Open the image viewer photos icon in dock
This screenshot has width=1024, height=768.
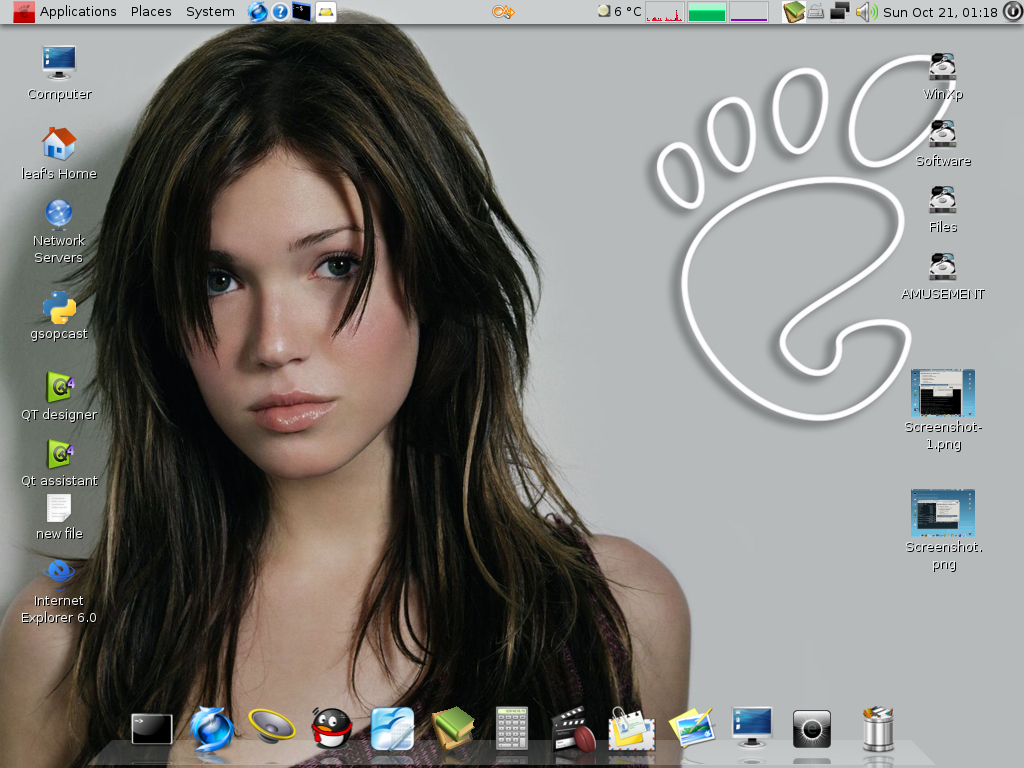pyautogui.click(x=692, y=727)
